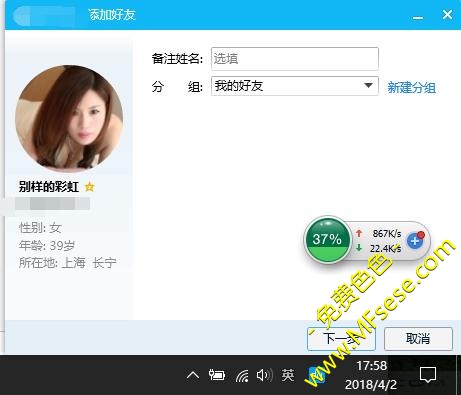The height and width of the screenshot is (395, 461).
Task: Open the Wi-Fi network tray icon
Action: click(242, 376)
